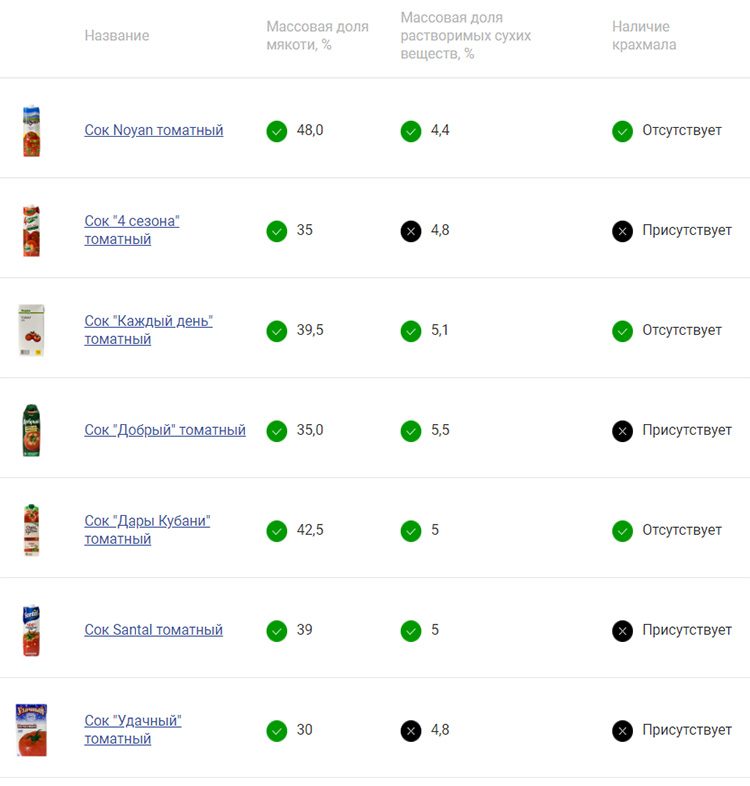750x786 pixels.
Task: Click black cross icon beside "Удачный" 4,8 value
Action: point(411,731)
